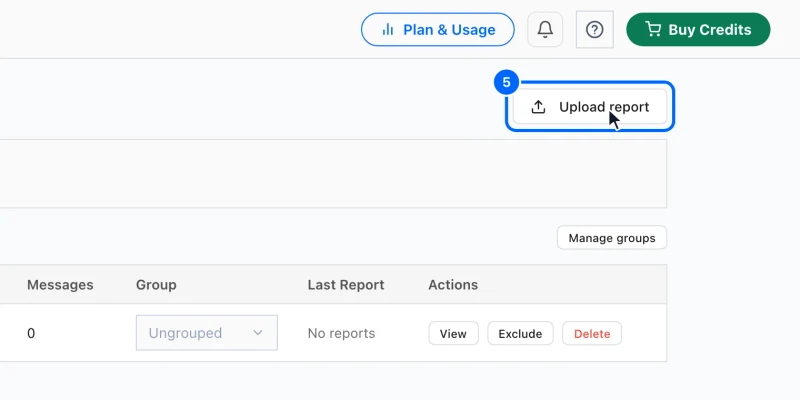Open the help question mark icon
The width and height of the screenshot is (800, 400).
pos(594,30)
